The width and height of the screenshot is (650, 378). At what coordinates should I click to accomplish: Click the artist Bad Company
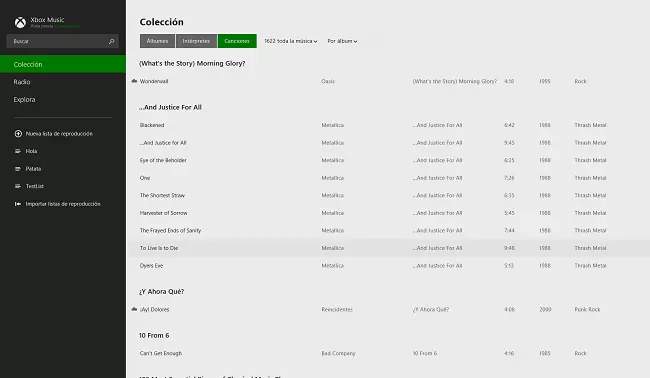pyautogui.click(x=338, y=353)
